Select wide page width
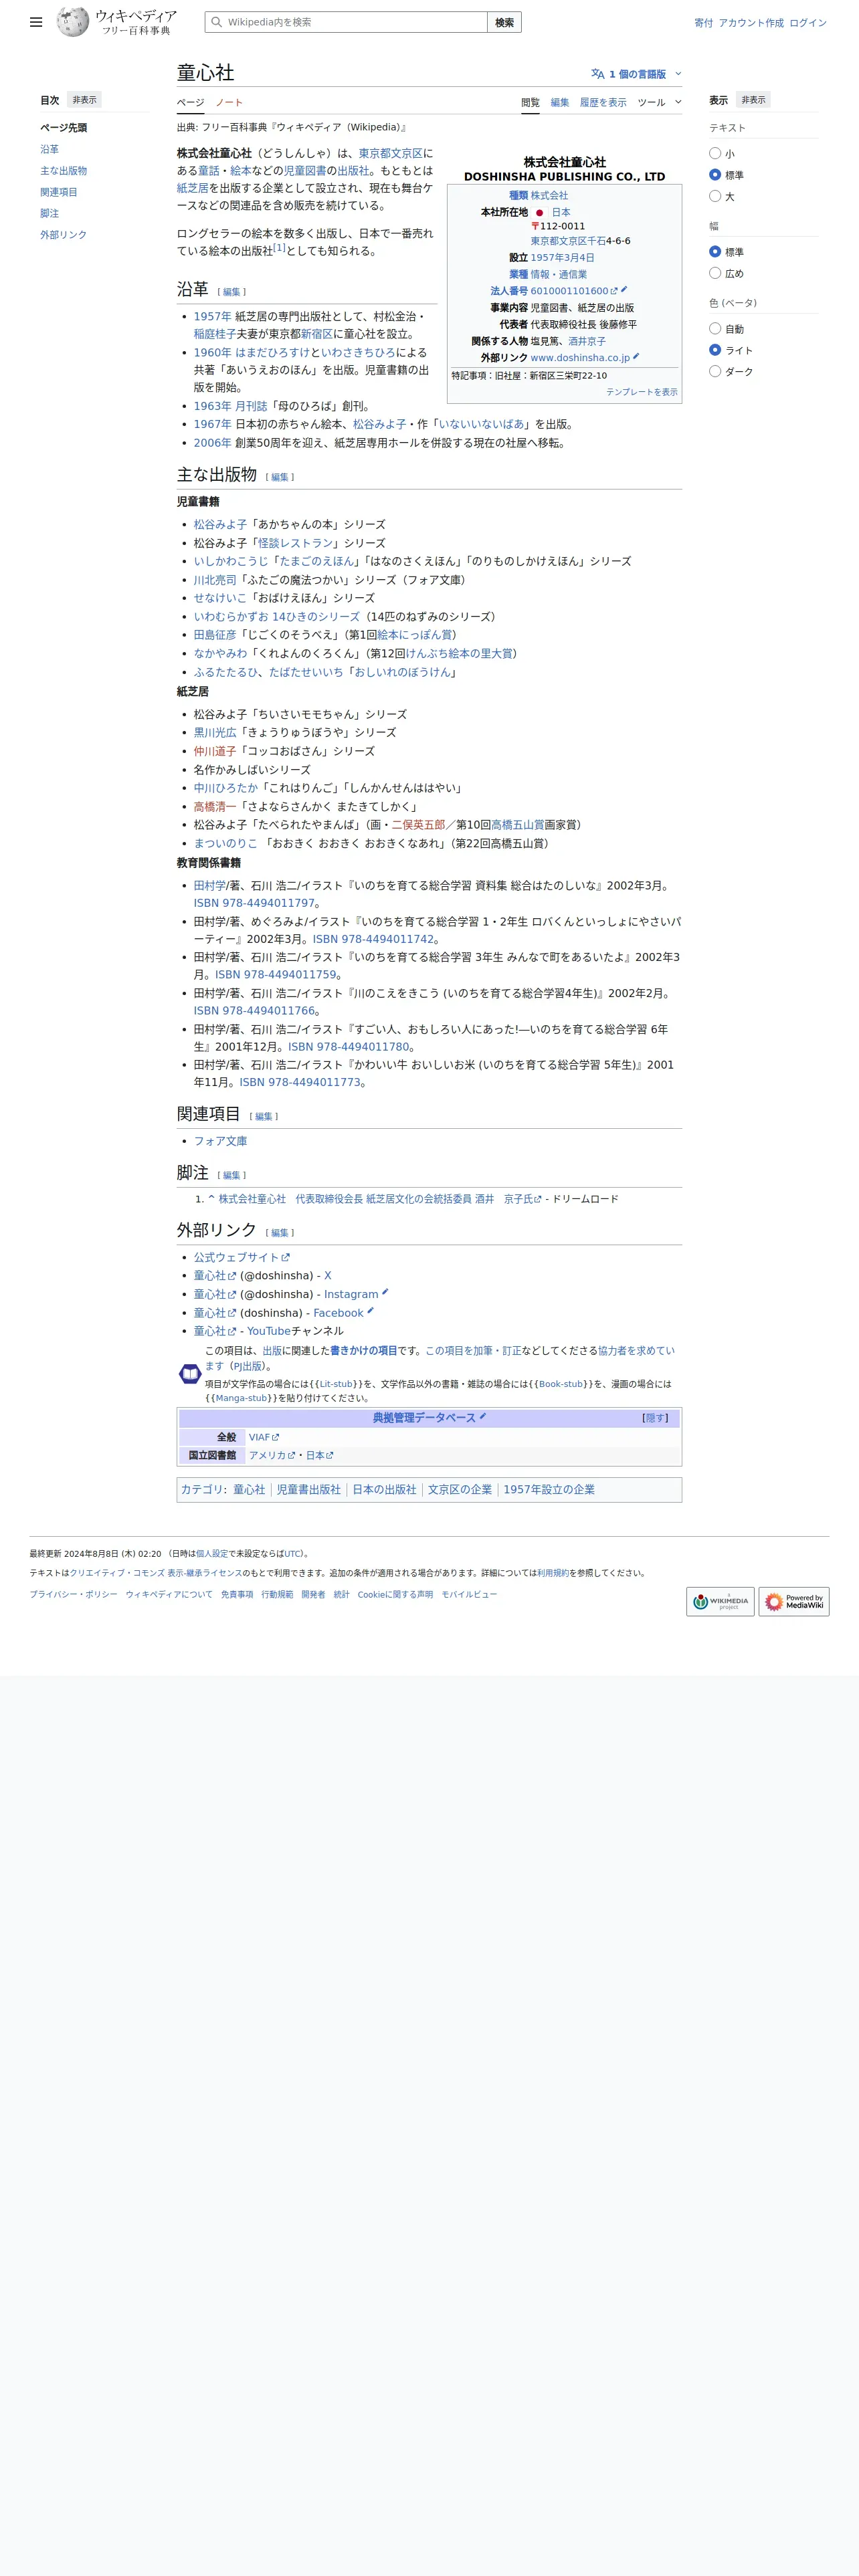Viewport: 859px width, 2576px height. pyautogui.click(x=715, y=273)
